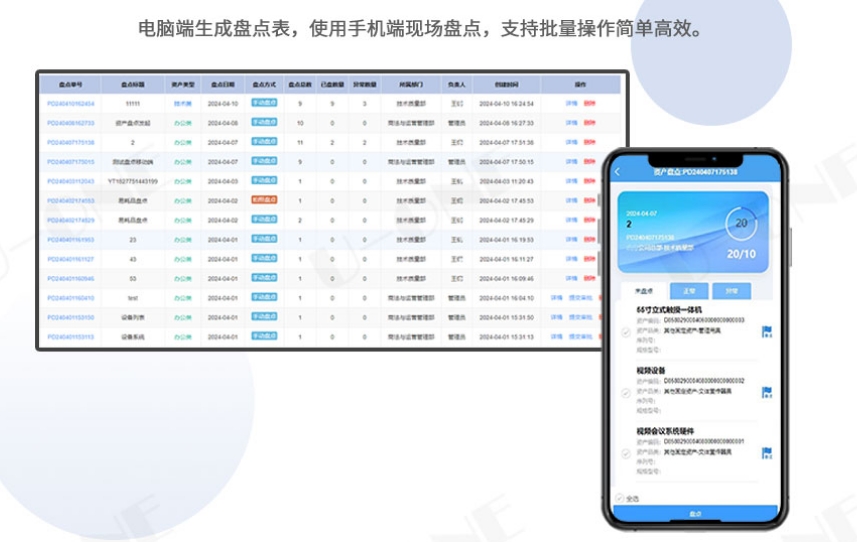
Task: Tap the back arrow in the phone header
Action: point(618,172)
